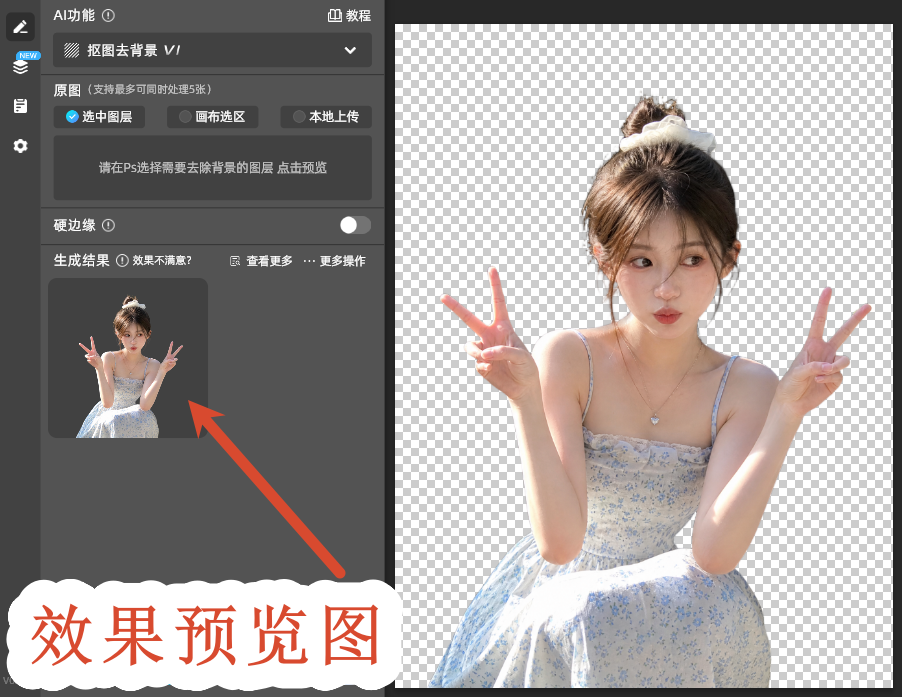Open the 教程 tutorial link

[349, 16]
